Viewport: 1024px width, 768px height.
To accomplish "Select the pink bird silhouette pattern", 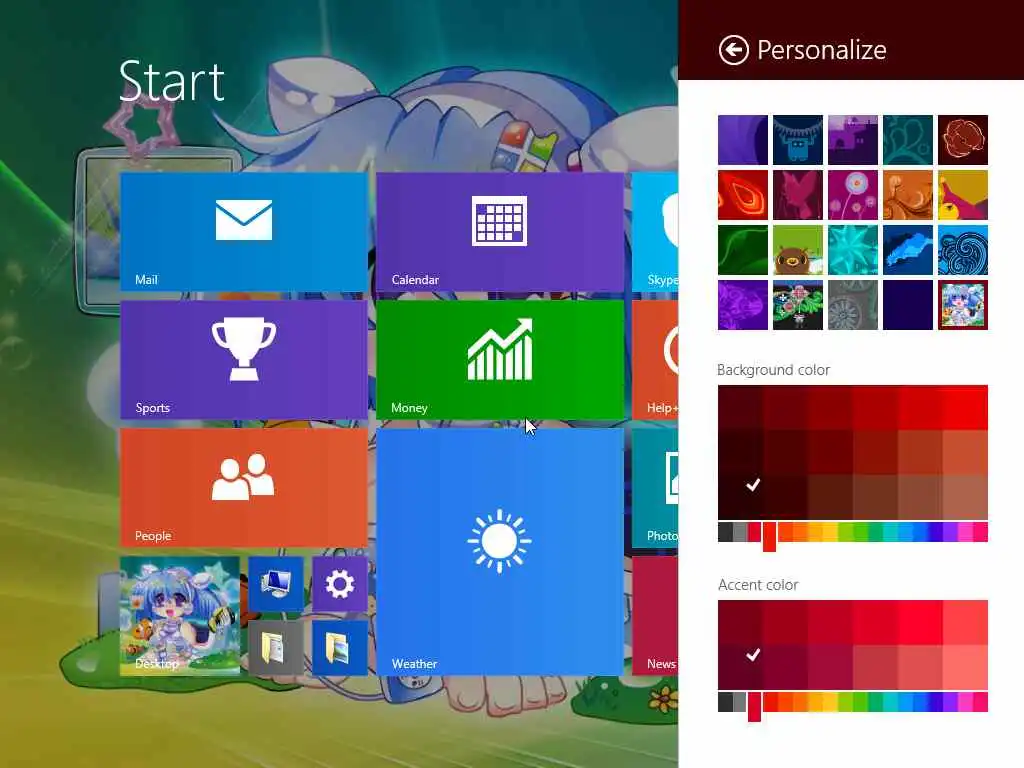I will click(x=798, y=195).
